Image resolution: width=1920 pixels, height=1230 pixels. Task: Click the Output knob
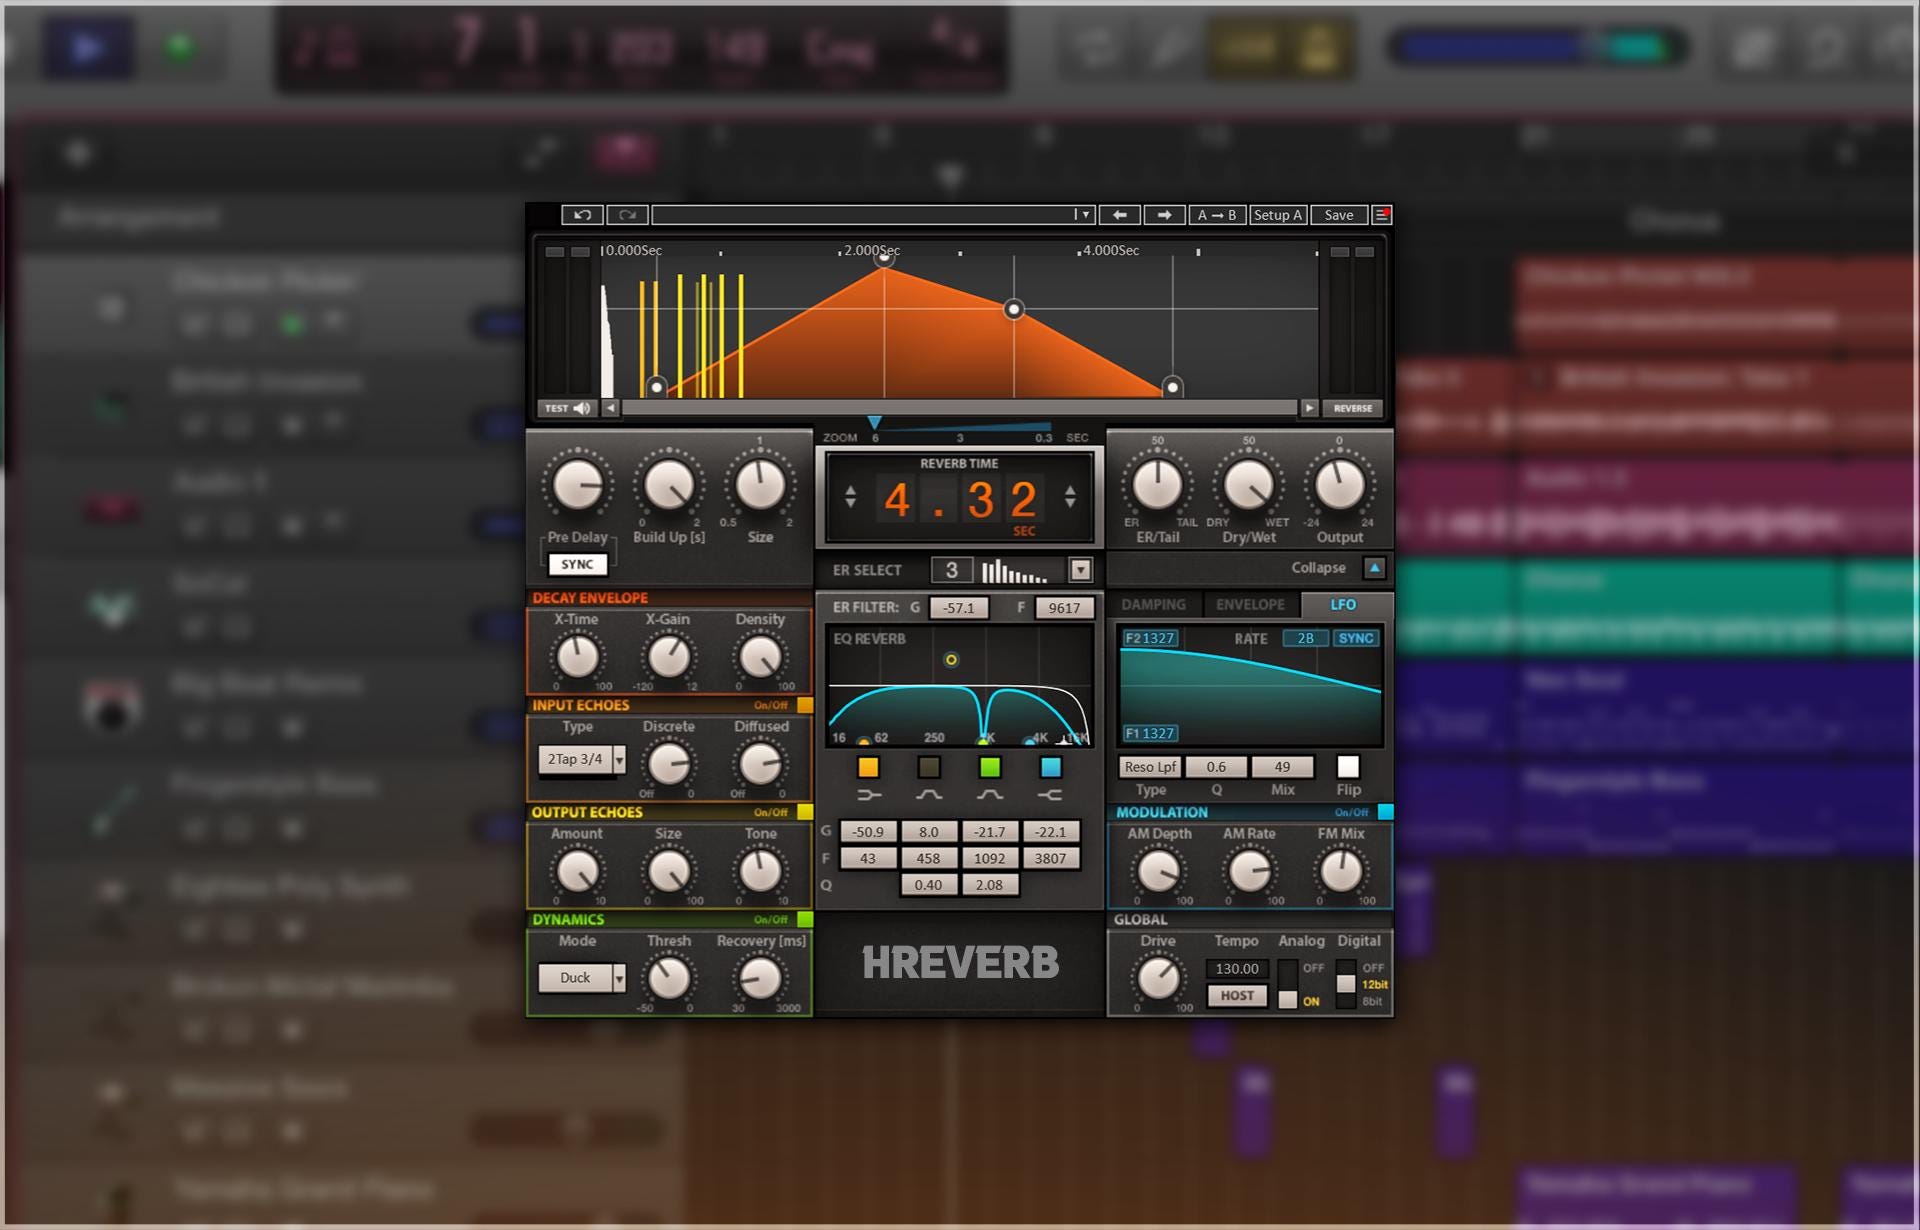pos(1339,486)
